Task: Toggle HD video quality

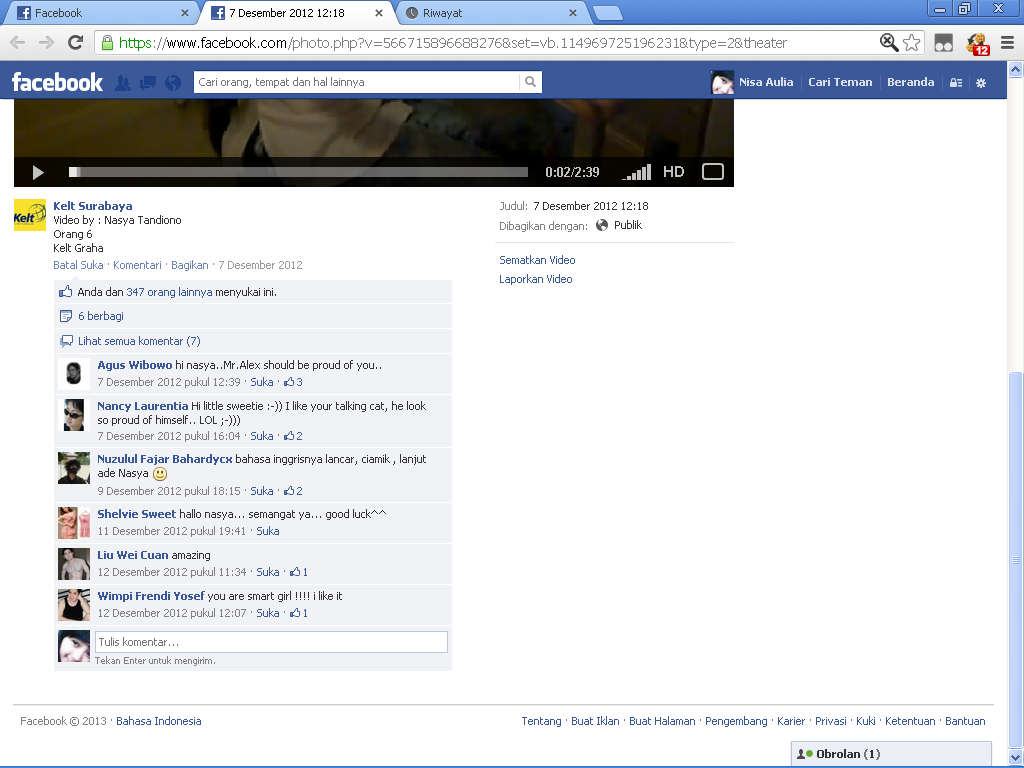Action: point(673,172)
